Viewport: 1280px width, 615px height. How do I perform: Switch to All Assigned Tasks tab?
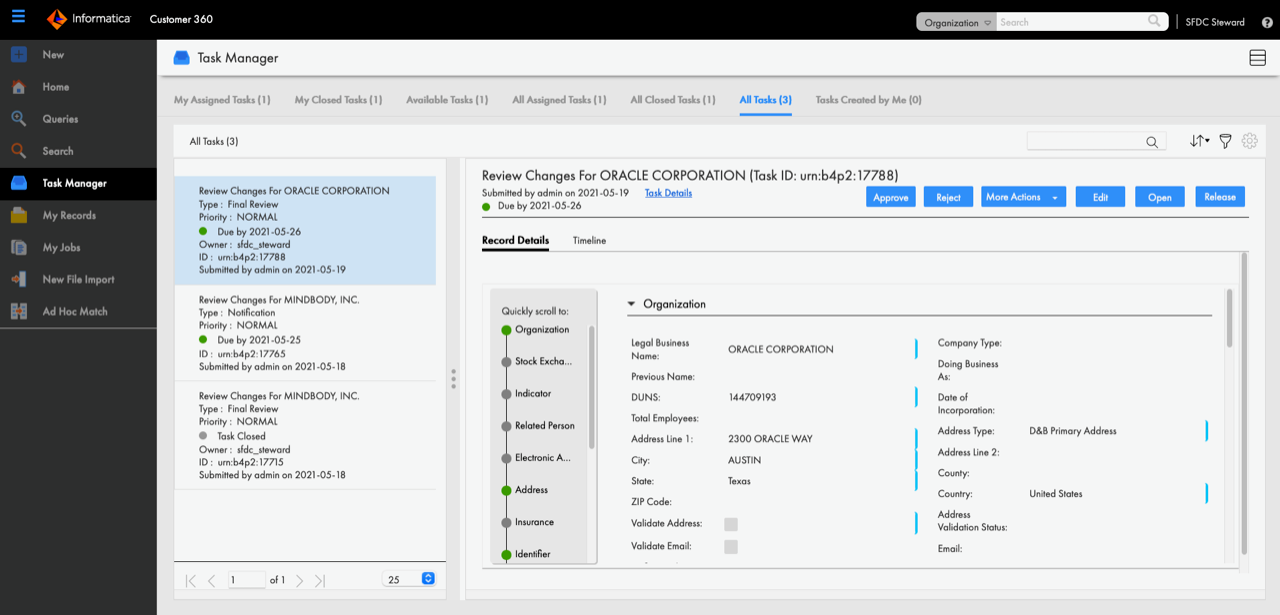[559, 100]
